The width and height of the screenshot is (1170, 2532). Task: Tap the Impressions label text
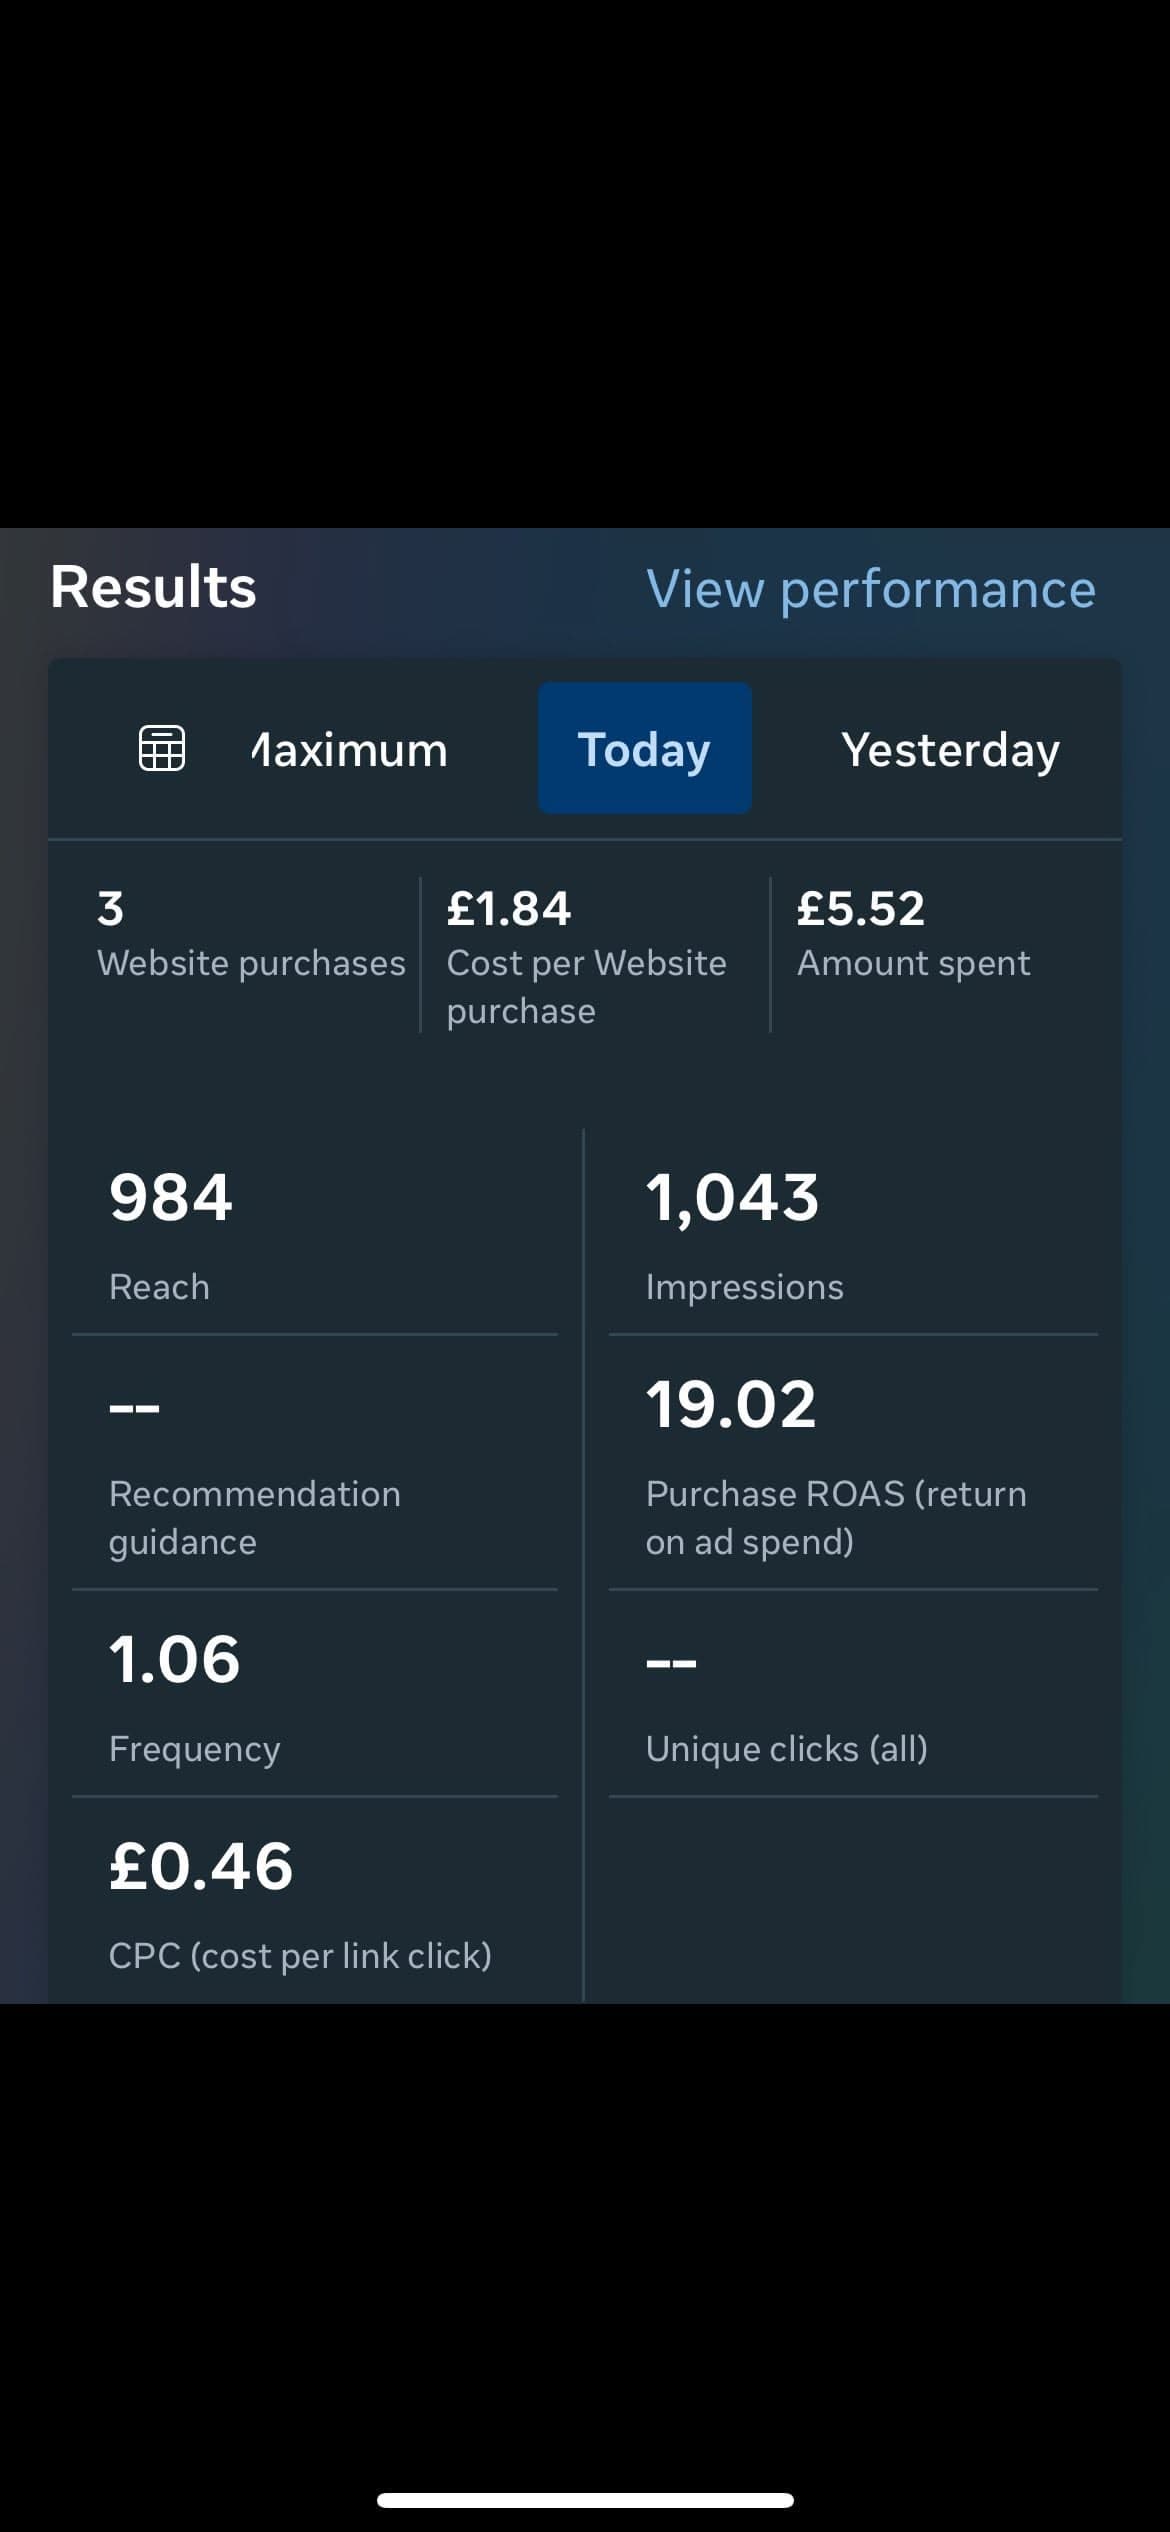pyautogui.click(x=744, y=1287)
